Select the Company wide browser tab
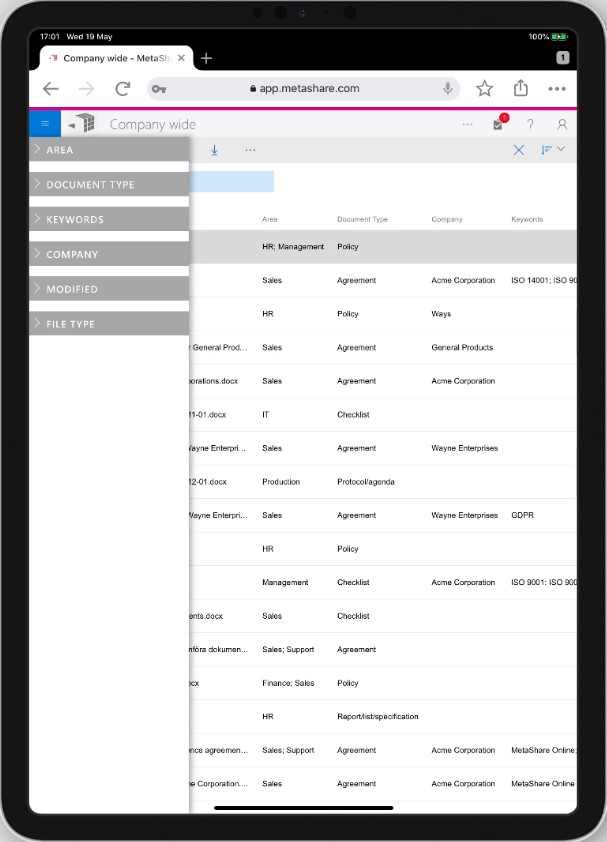 pos(116,58)
